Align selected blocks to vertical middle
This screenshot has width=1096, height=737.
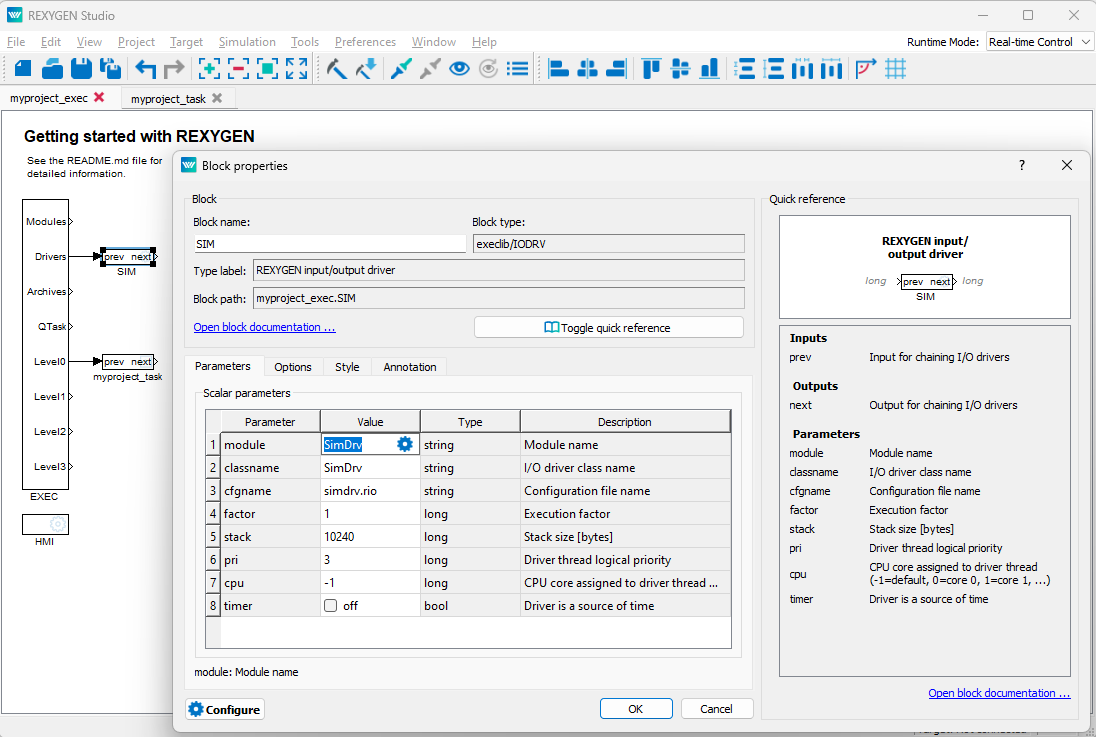click(680, 69)
